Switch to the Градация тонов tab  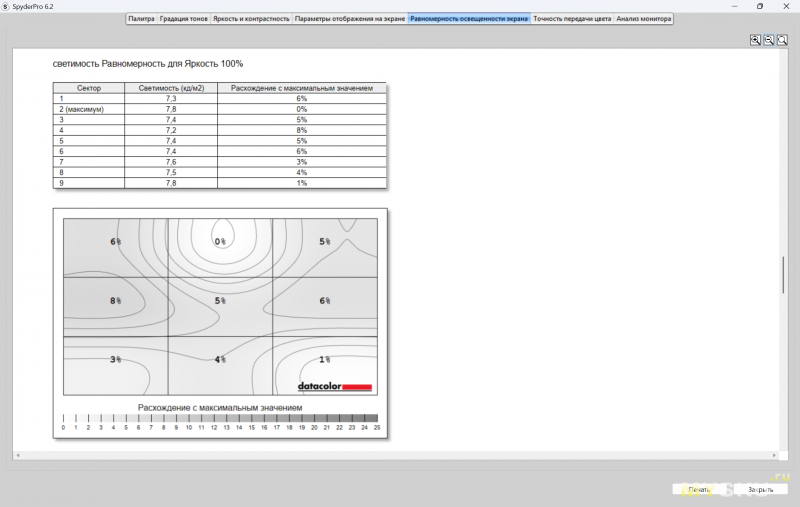pyautogui.click(x=183, y=18)
